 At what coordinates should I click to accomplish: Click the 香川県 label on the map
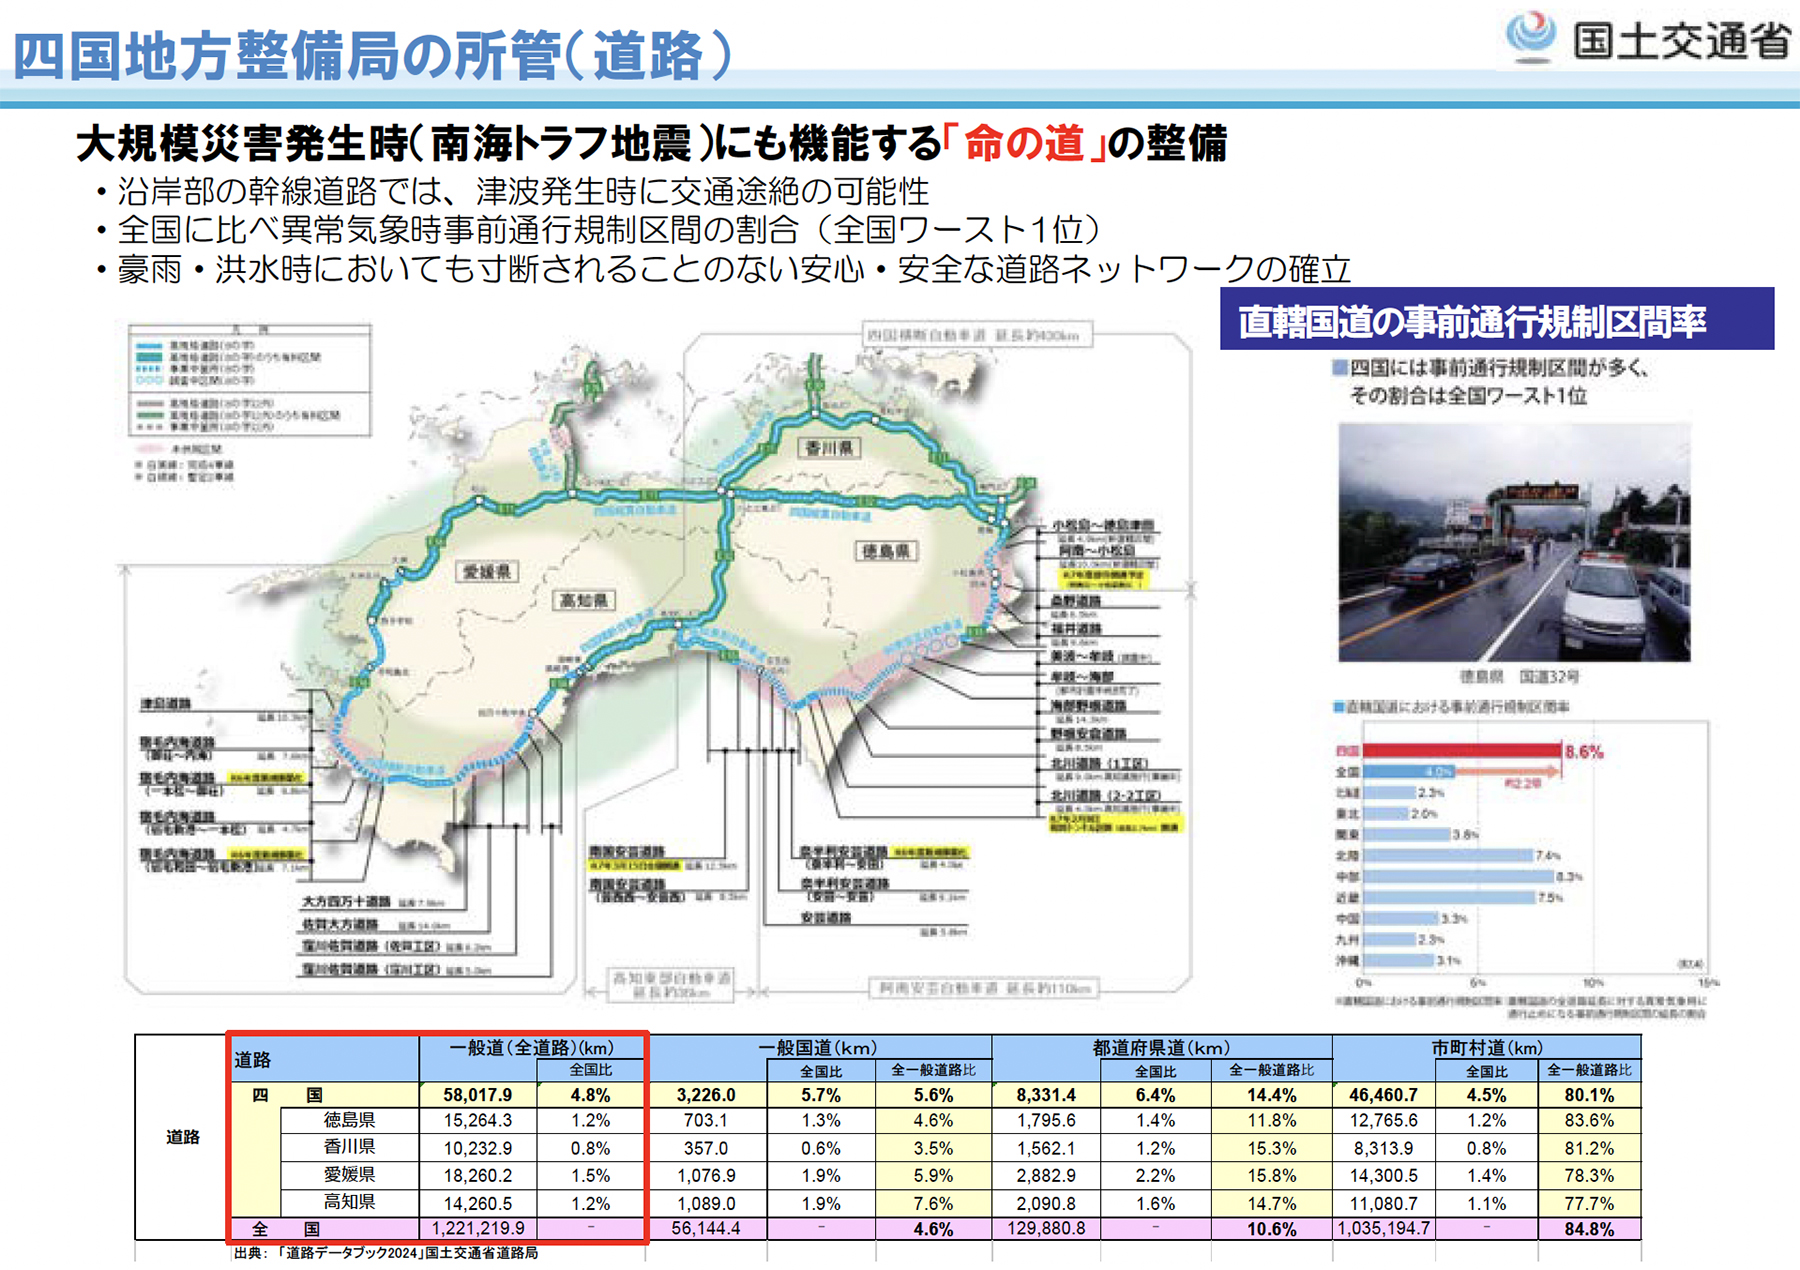[x=830, y=448]
